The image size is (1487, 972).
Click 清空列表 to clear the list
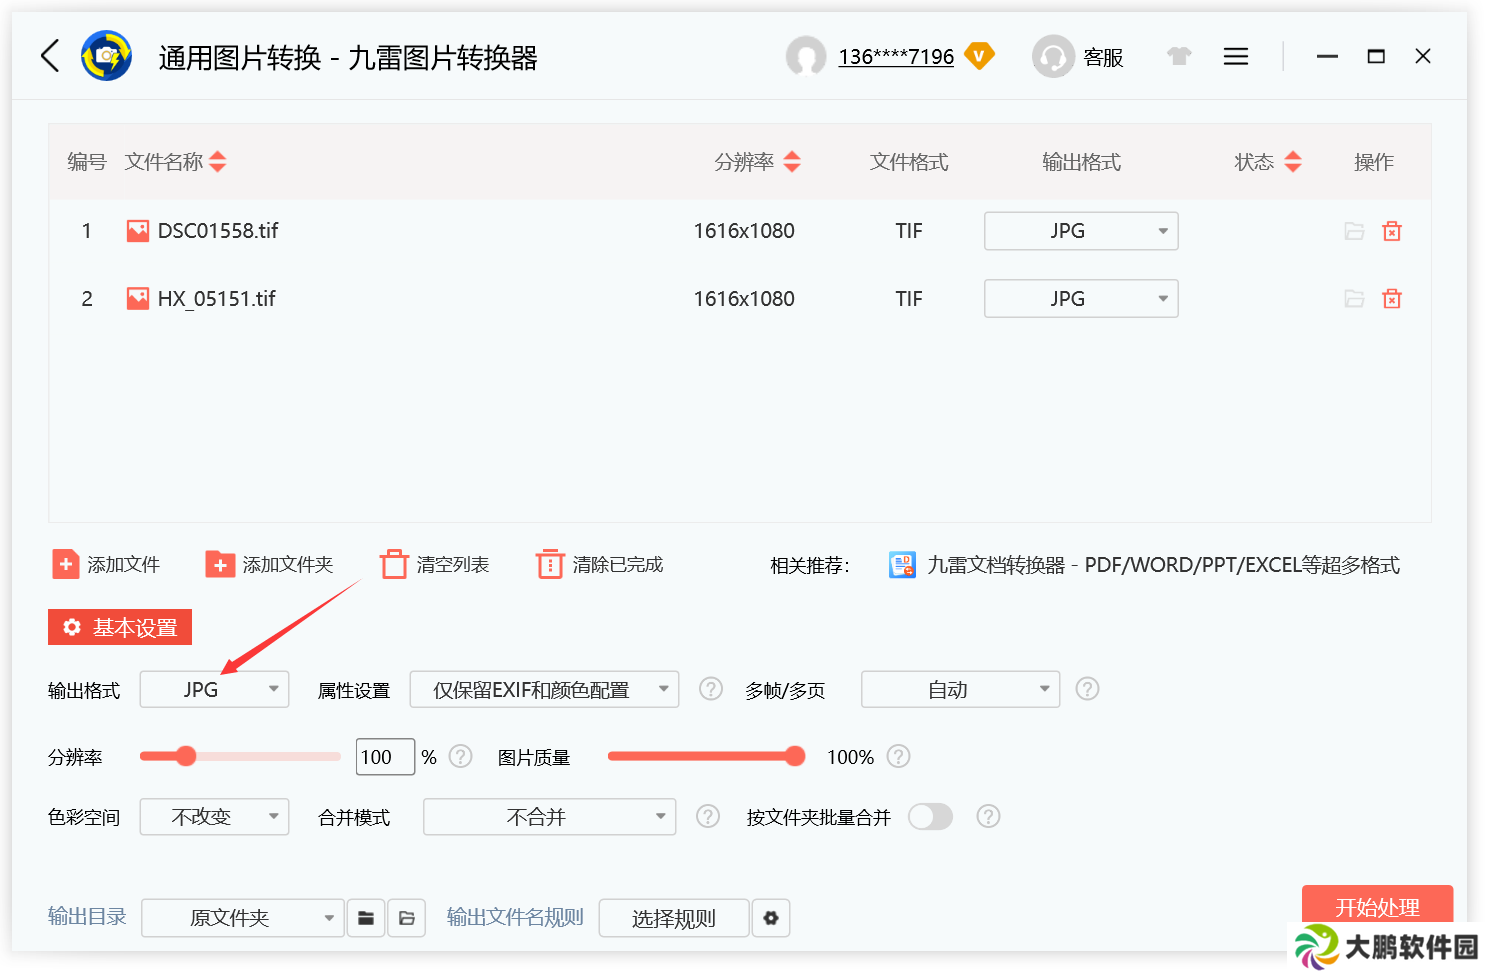(435, 565)
